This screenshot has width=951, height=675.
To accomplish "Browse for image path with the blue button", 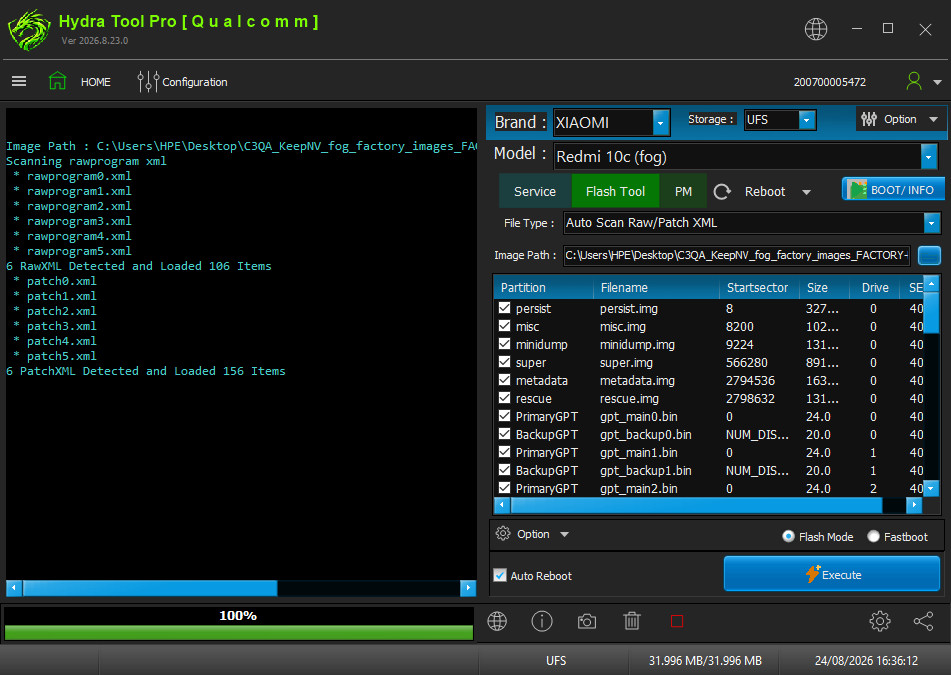I will [x=929, y=255].
